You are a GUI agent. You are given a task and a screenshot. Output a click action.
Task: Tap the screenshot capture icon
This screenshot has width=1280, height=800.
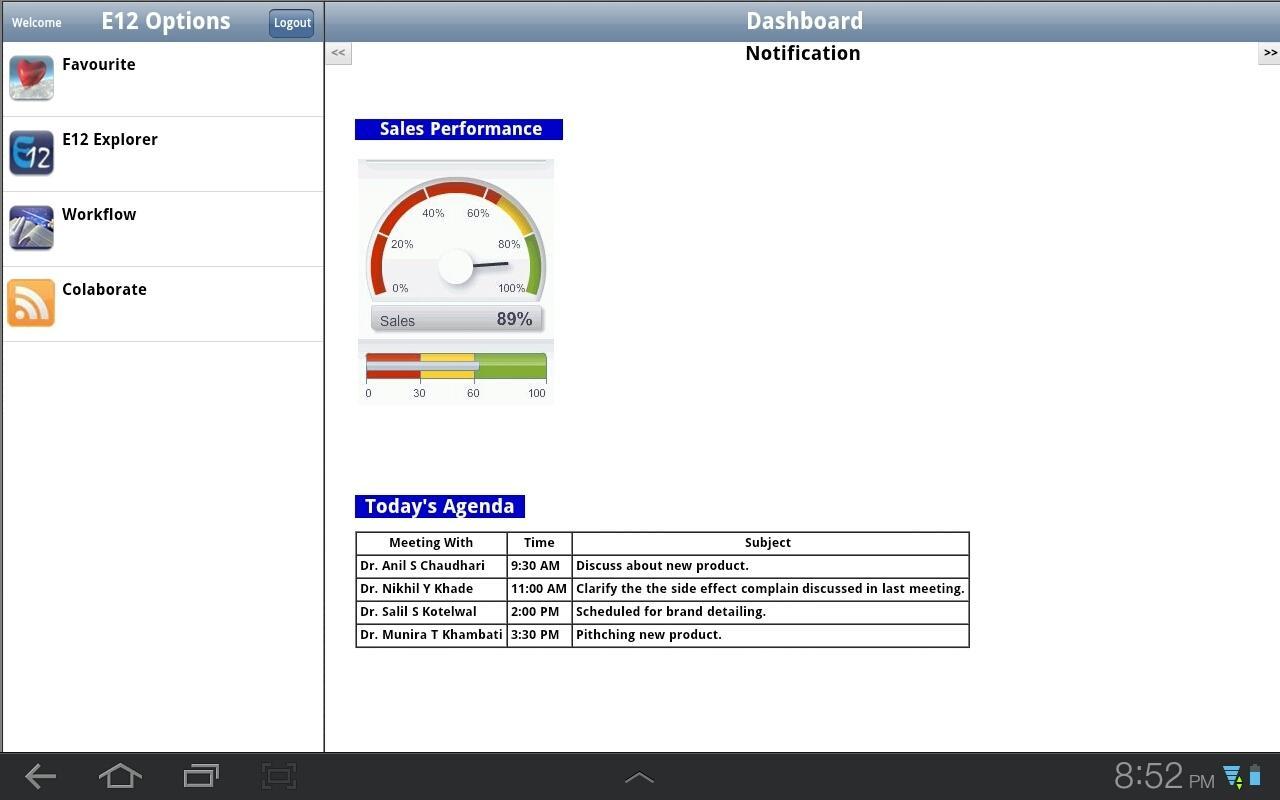279,776
